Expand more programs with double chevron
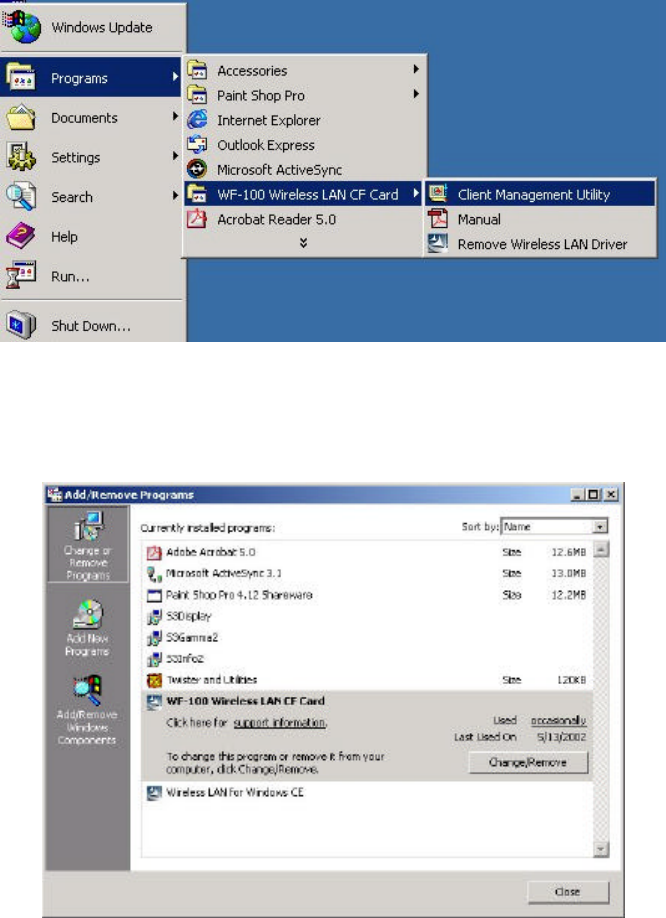Viewport: 666px width, 918px height. point(303,243)
